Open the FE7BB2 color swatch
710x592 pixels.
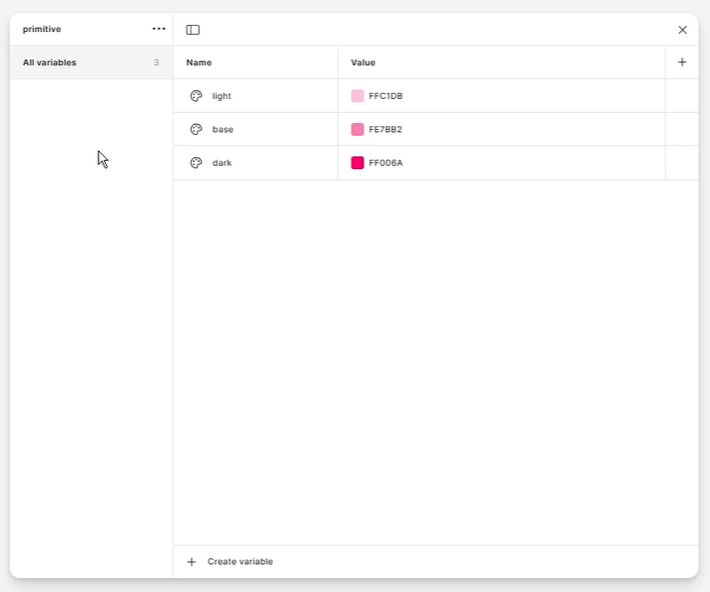(357, 130)
